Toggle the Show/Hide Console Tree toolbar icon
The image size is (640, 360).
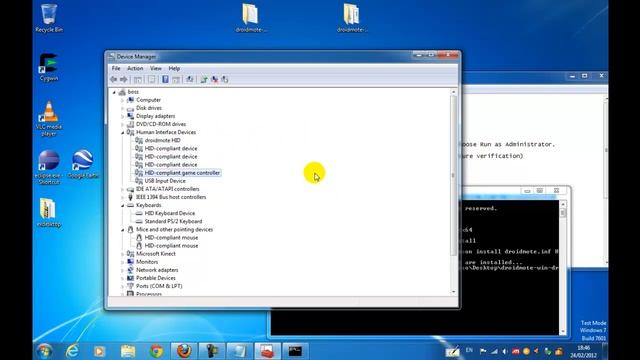[138, 80]
